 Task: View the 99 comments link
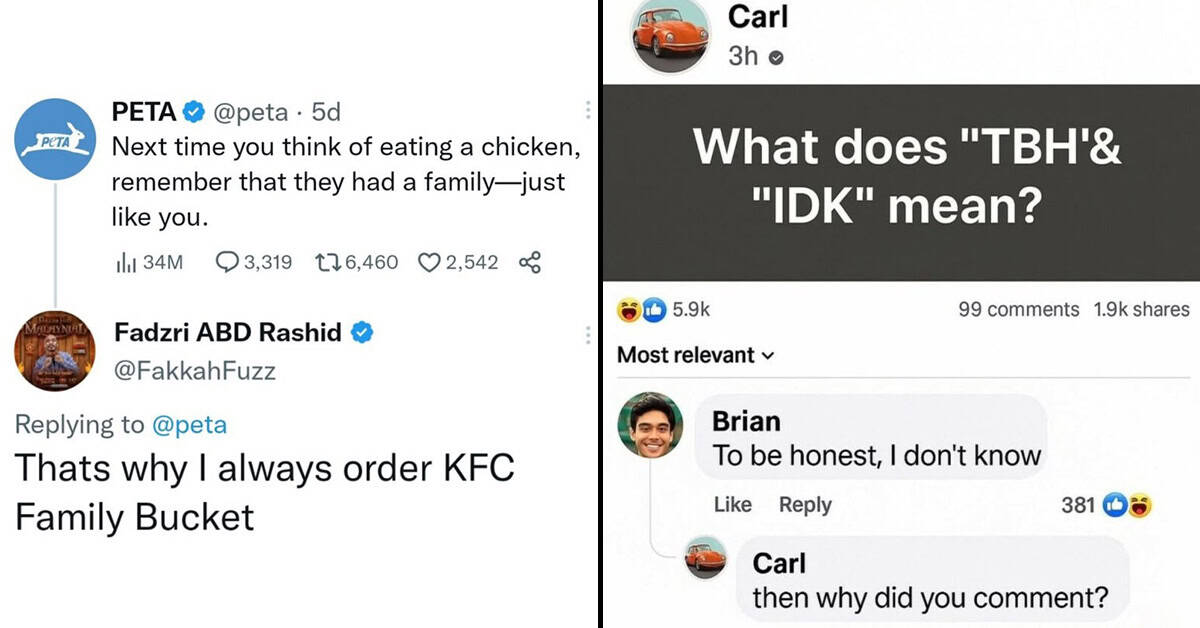tap(1018, 310)
